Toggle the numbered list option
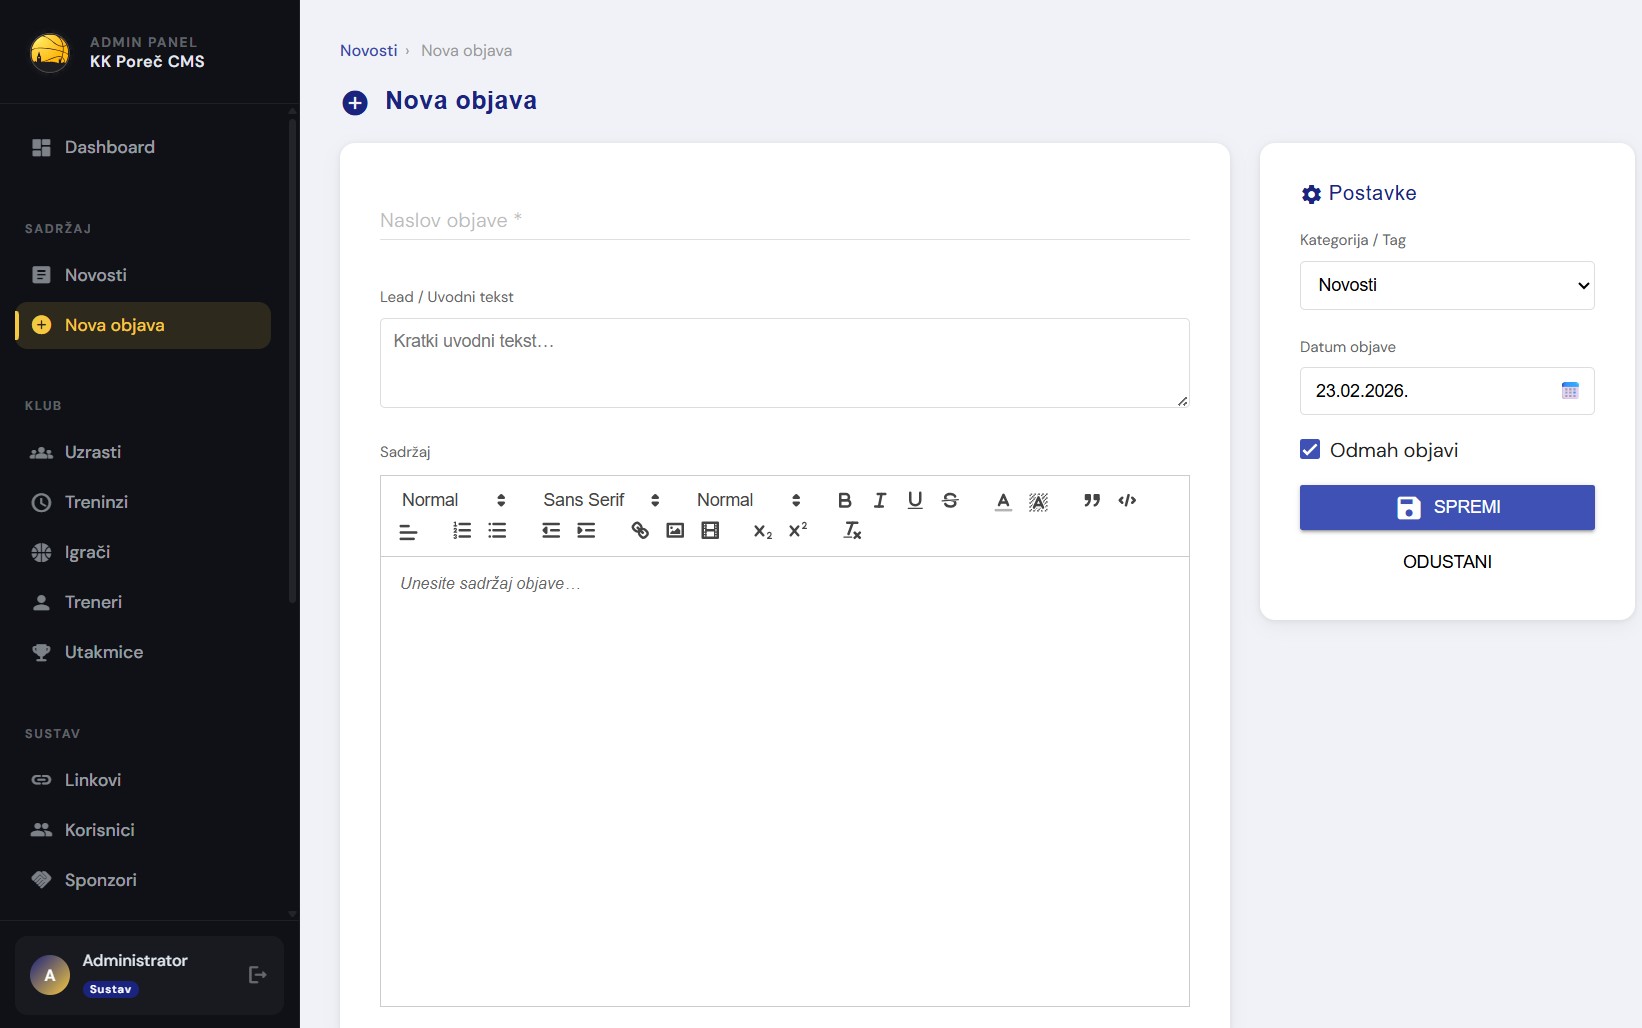Screen dimensions: 1642x1028 [462, 531]
